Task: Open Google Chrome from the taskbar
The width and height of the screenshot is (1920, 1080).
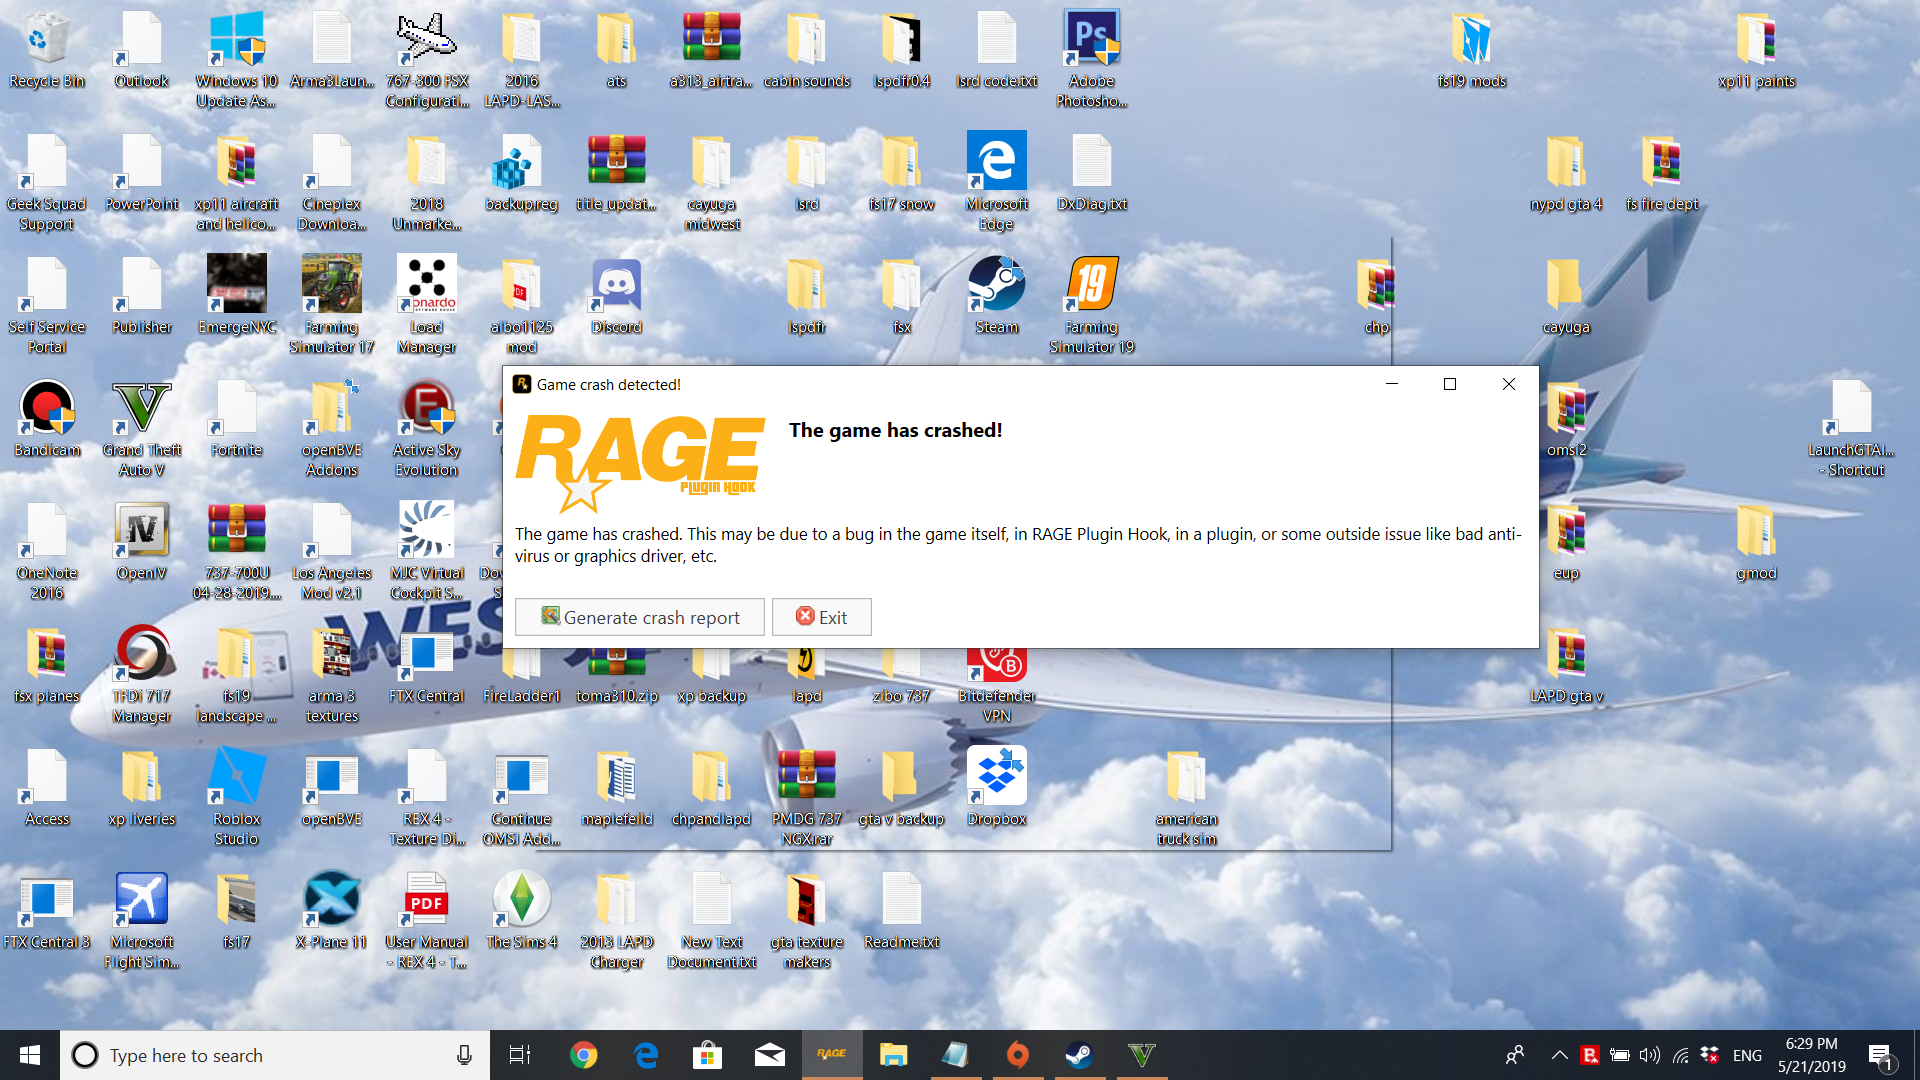Action: pos(583,1055)
